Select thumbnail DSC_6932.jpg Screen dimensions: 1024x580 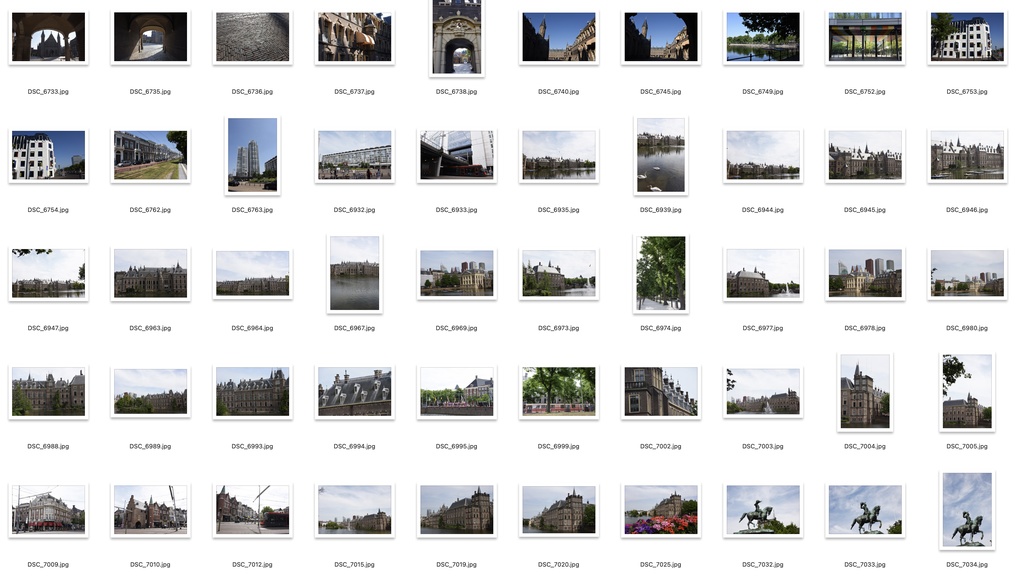pos(355,155)
